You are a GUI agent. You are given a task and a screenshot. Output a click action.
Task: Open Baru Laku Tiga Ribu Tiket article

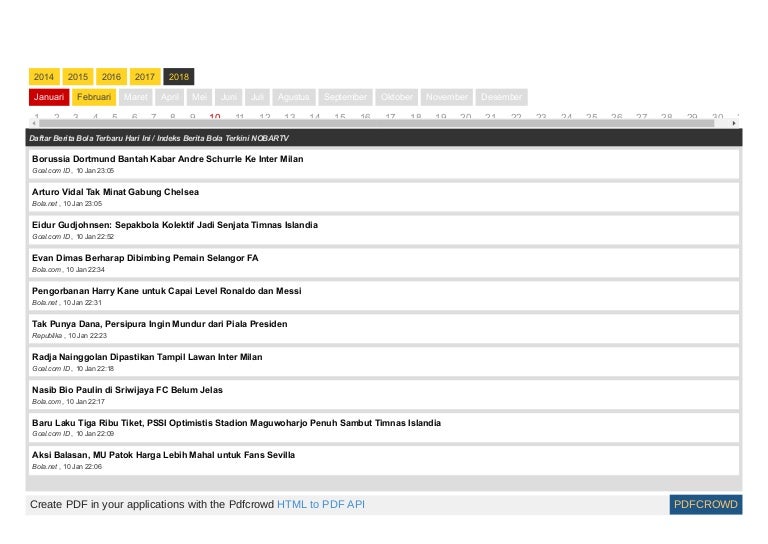click(237, 423)
